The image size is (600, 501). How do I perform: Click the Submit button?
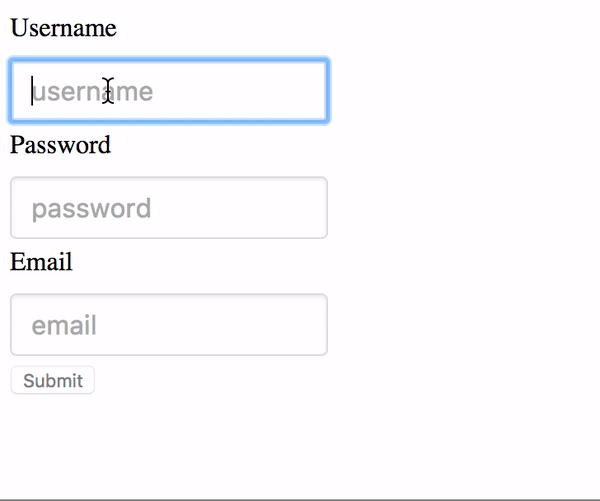(x=53, y=380)
